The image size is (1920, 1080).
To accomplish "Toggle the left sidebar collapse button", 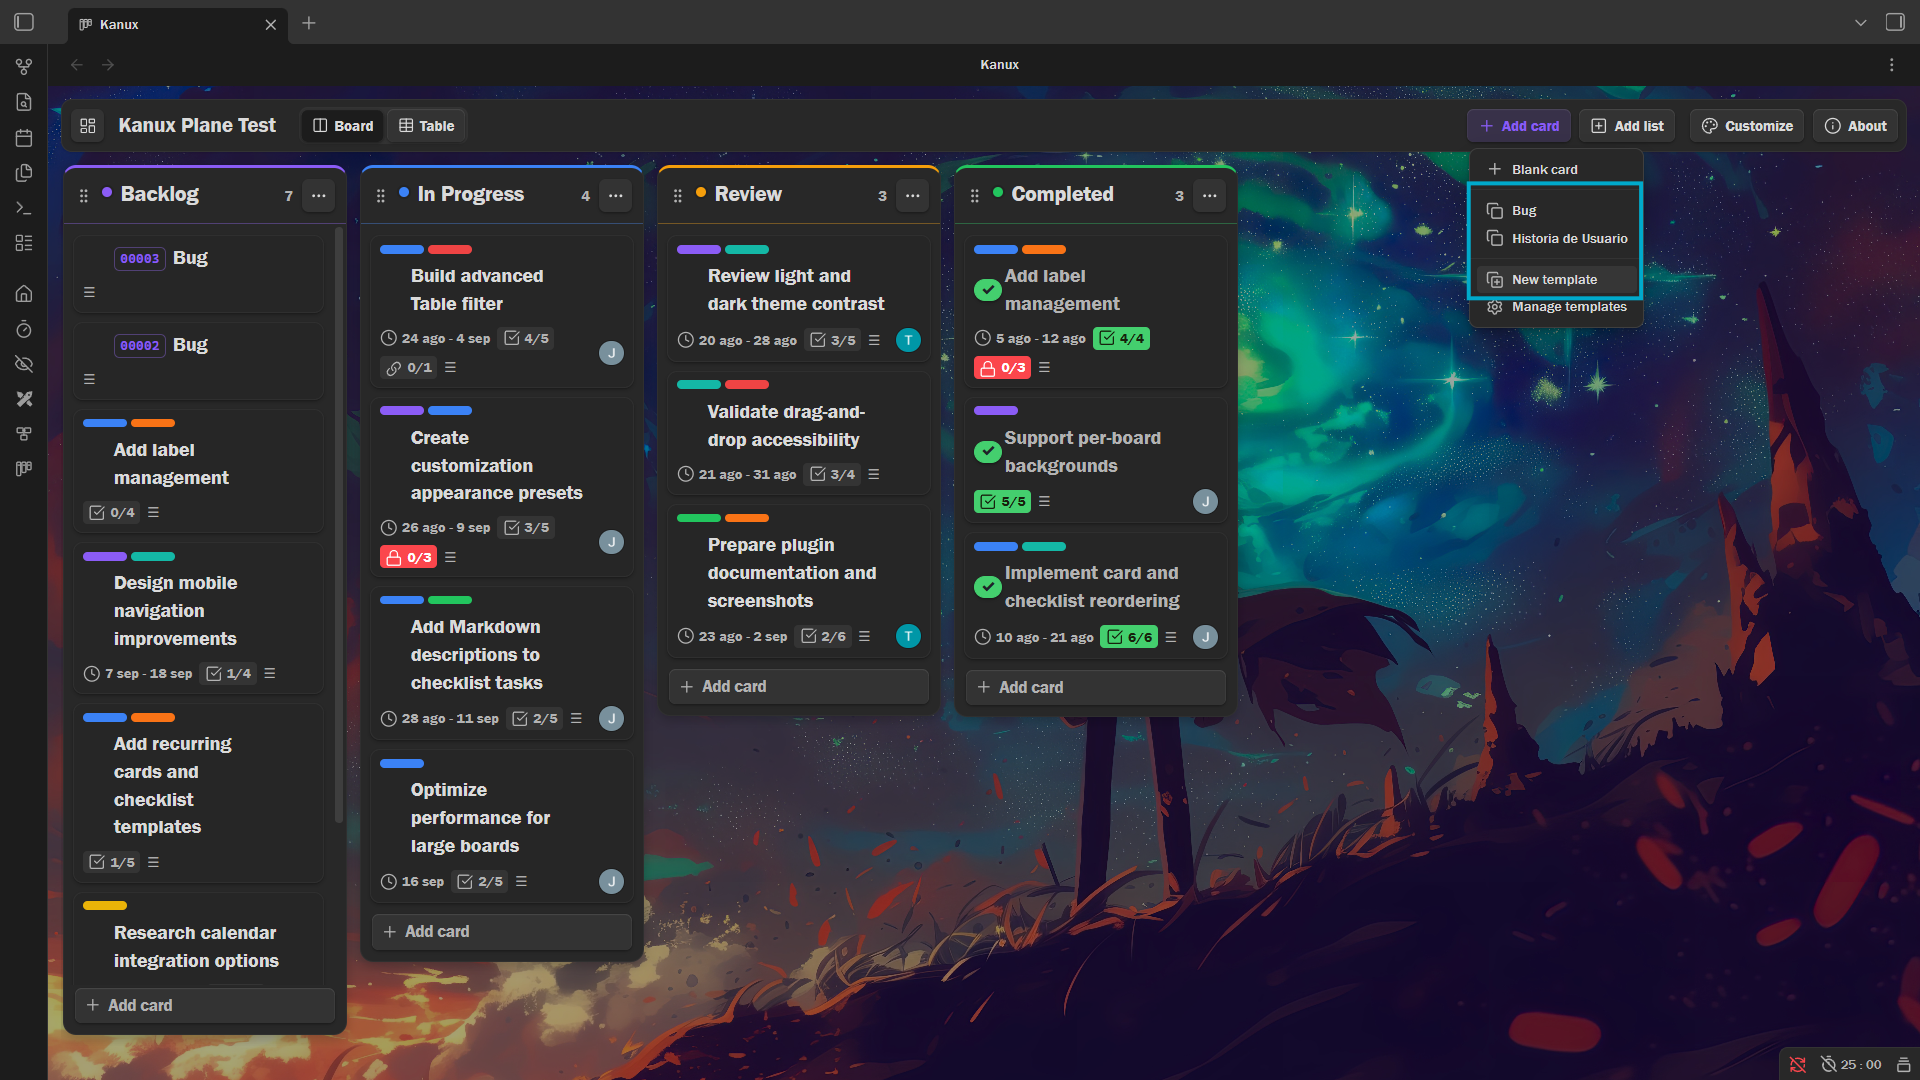I will point(24,22).
